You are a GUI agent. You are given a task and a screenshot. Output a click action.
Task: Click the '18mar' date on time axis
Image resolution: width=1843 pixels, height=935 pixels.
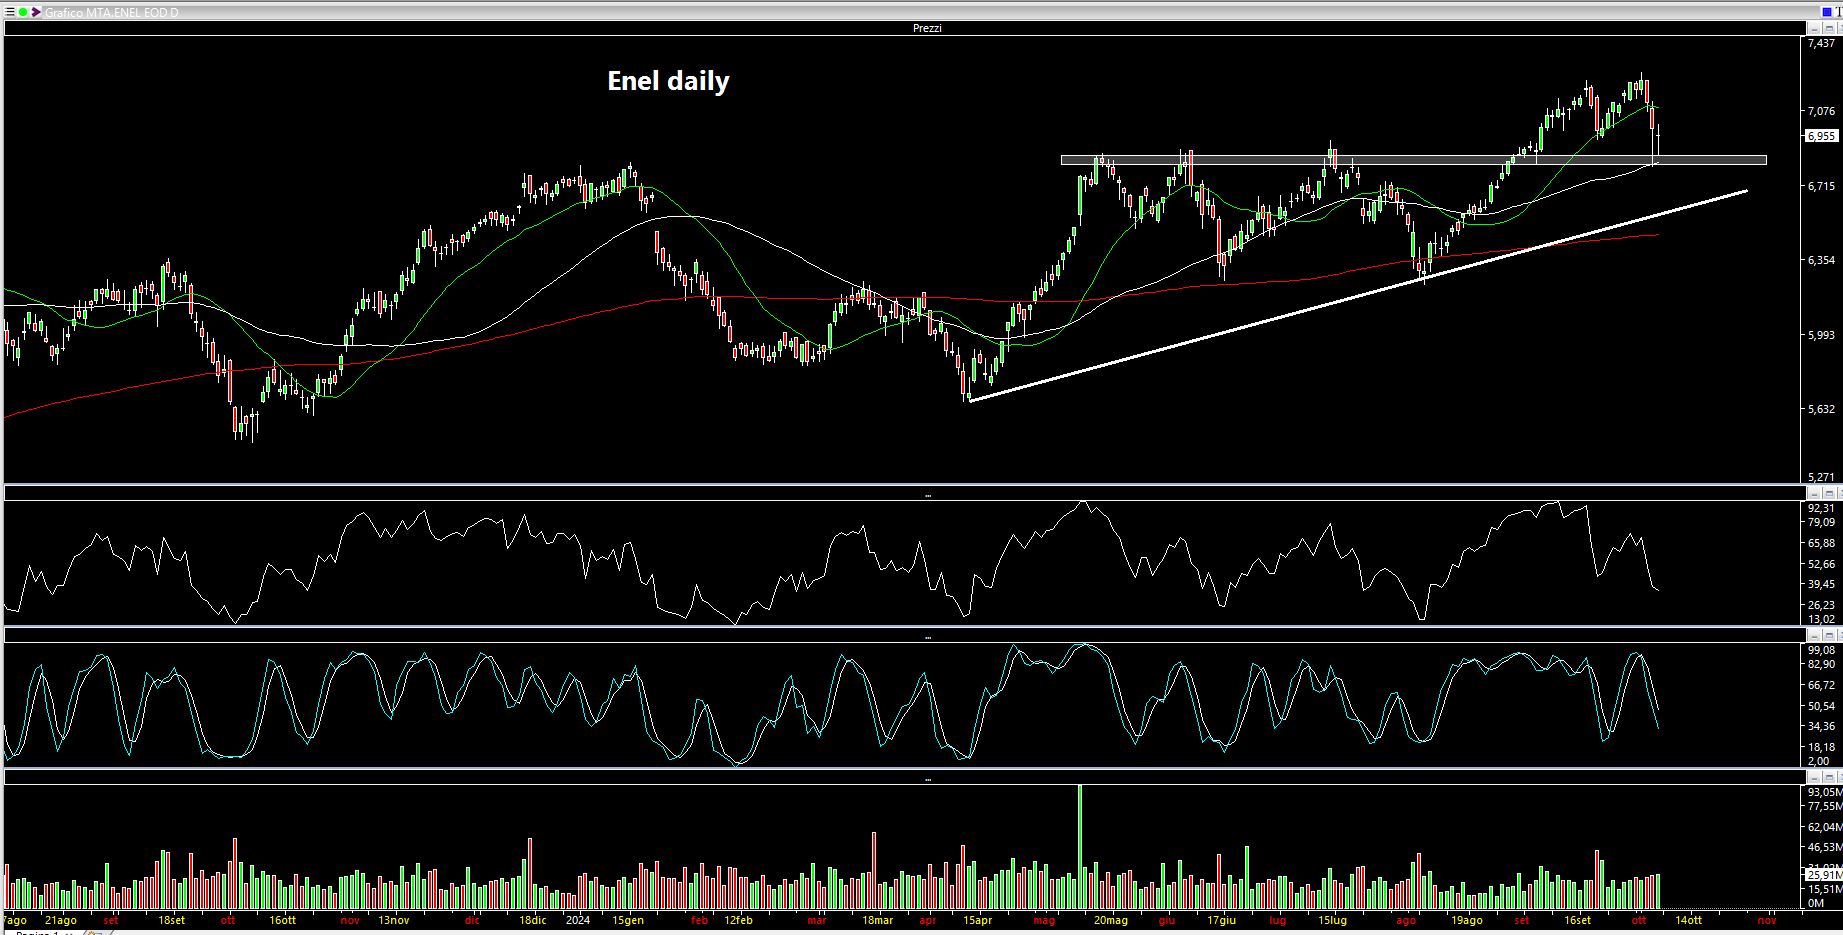pos(876,920)
